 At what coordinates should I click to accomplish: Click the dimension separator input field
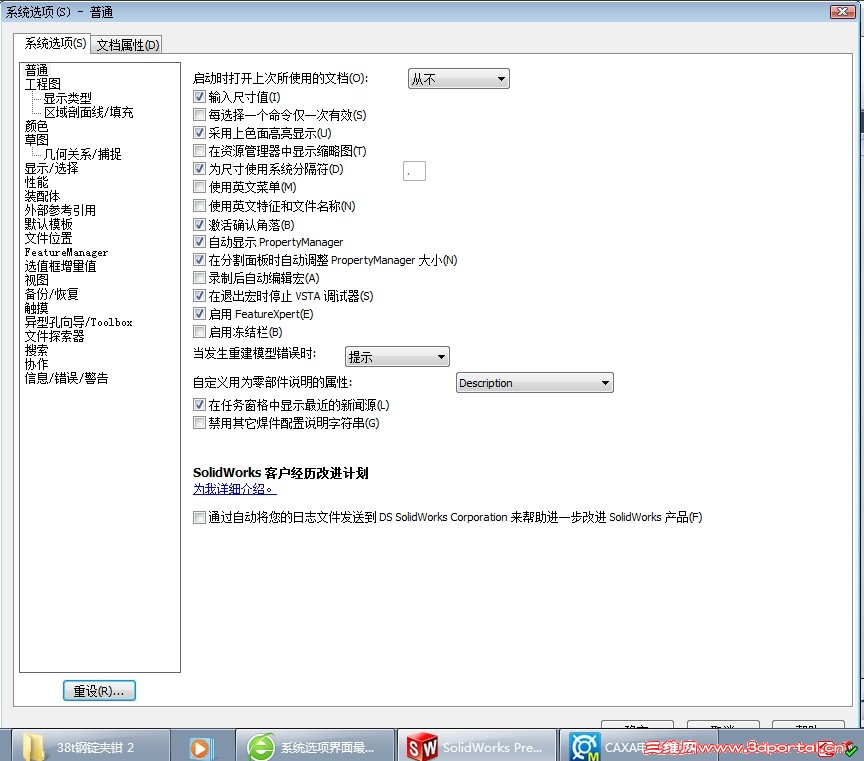(x=414, y=170)
